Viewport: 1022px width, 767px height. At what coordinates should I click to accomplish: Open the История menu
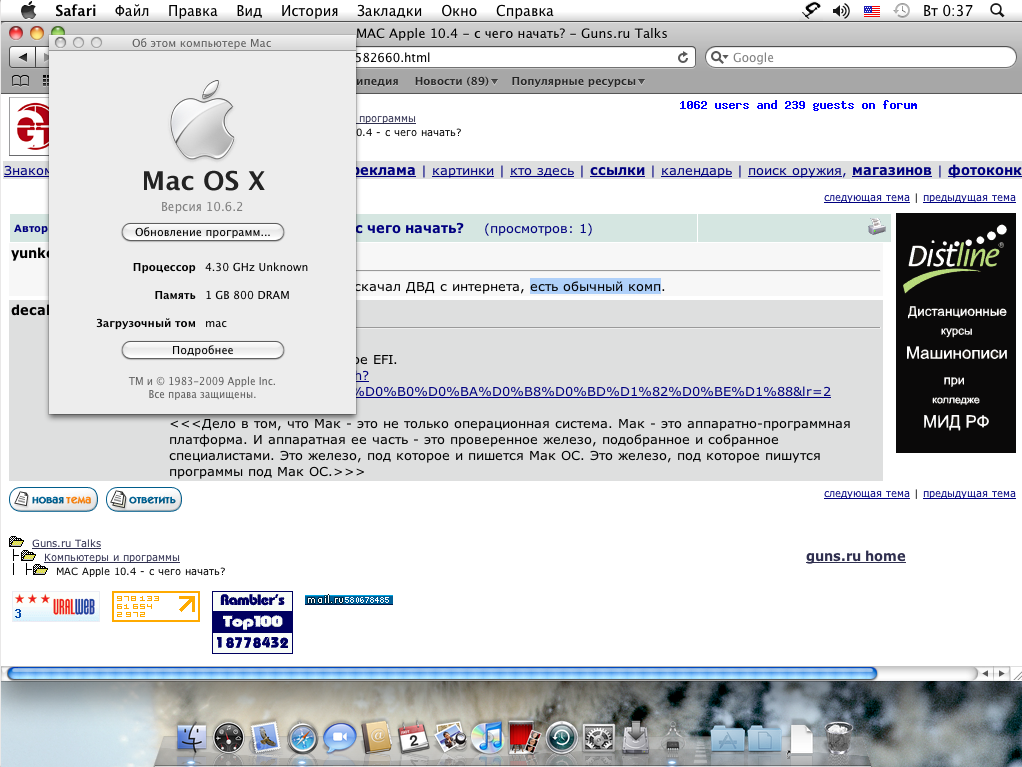309,11
